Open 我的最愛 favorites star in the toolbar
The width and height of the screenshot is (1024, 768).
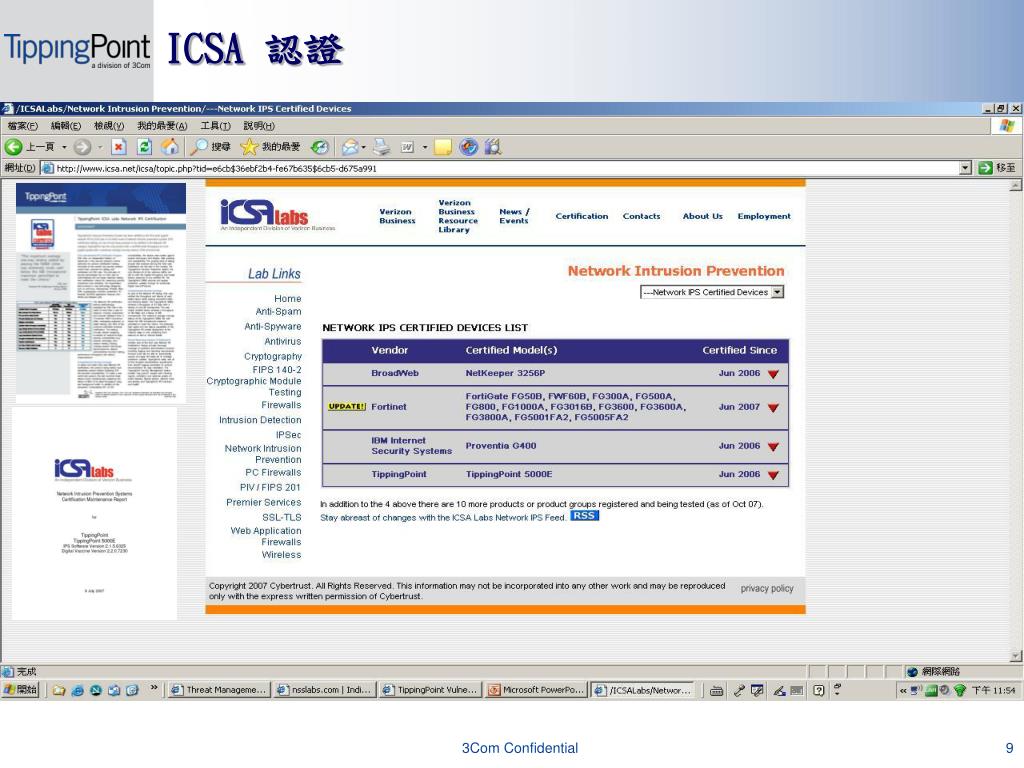[270, 147]
